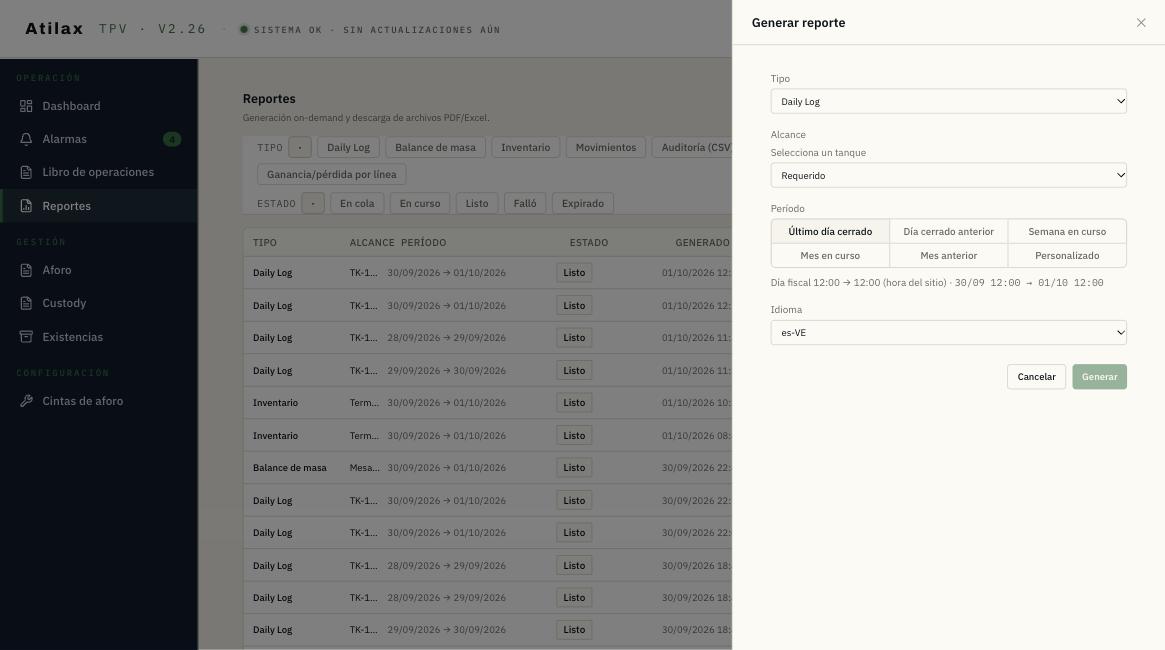Click the Custody document icon

[26, 303]
